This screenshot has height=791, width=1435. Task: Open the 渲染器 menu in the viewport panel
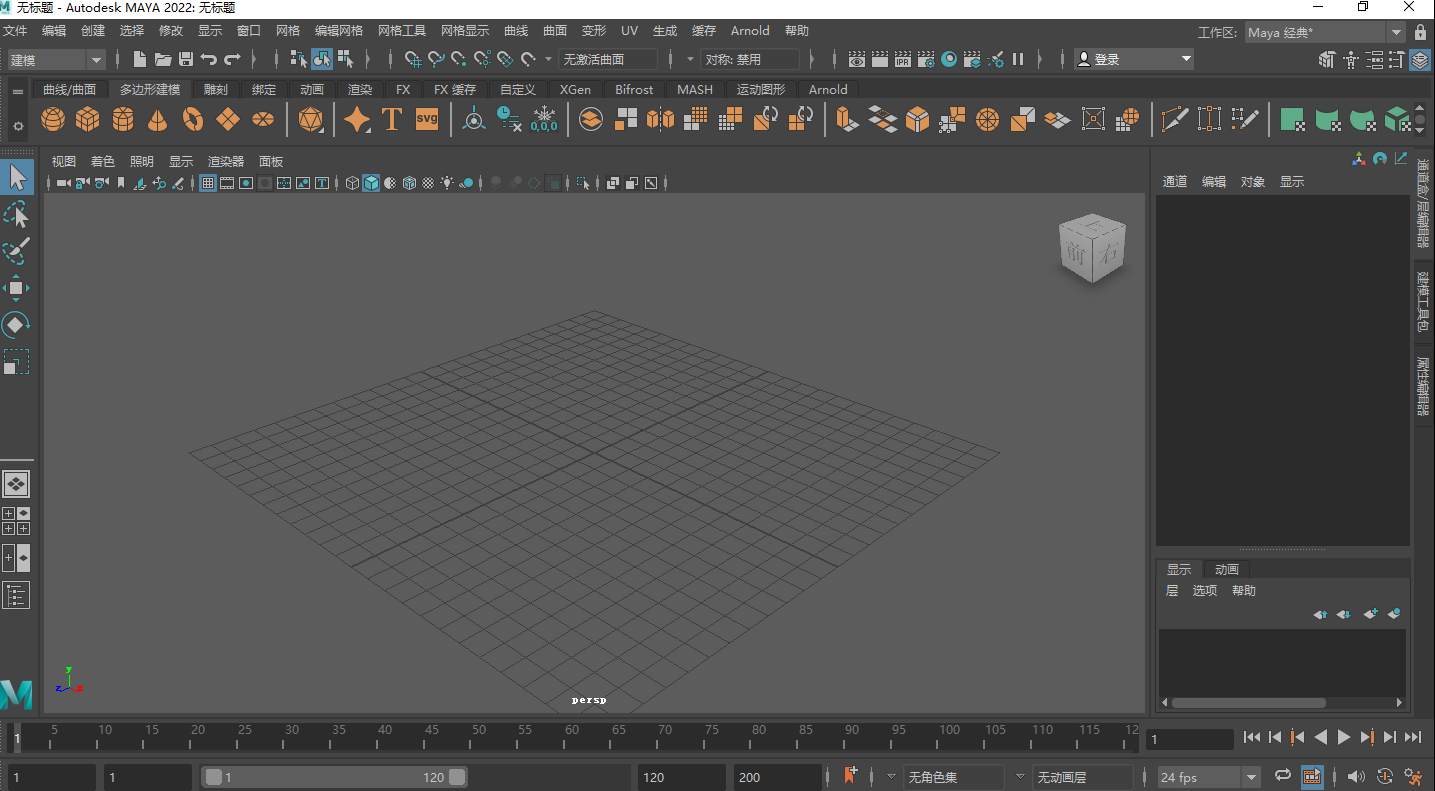tap(225, 161)
